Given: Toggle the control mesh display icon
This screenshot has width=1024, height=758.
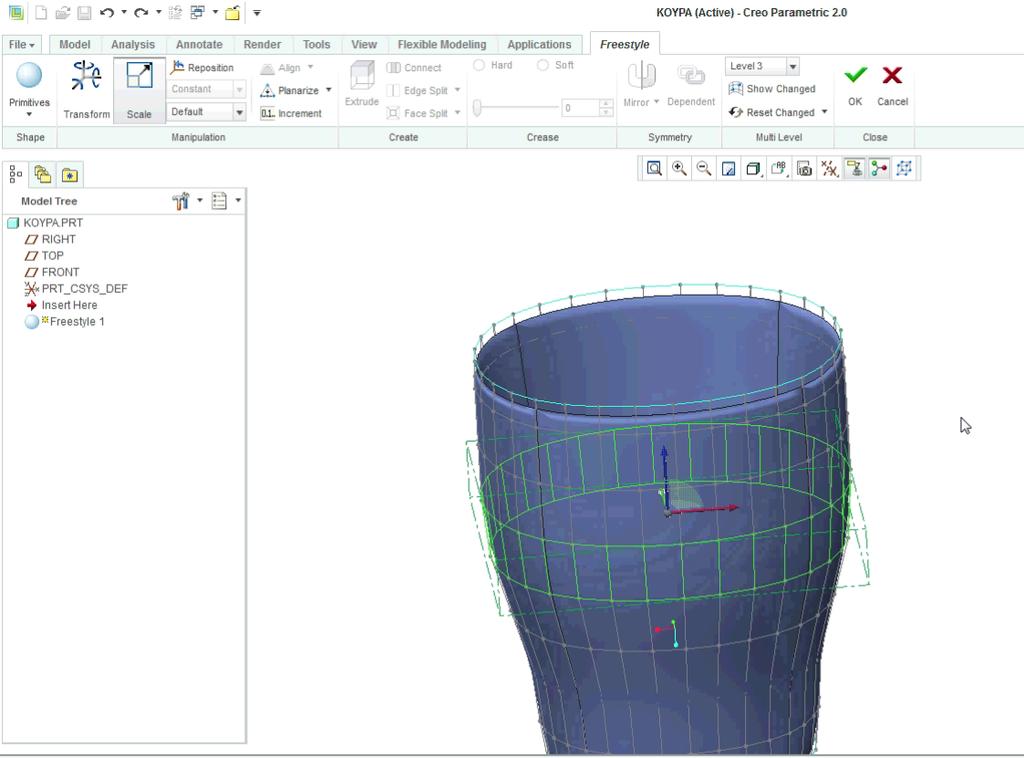Looking at the screenshot, I should point(904,169).
